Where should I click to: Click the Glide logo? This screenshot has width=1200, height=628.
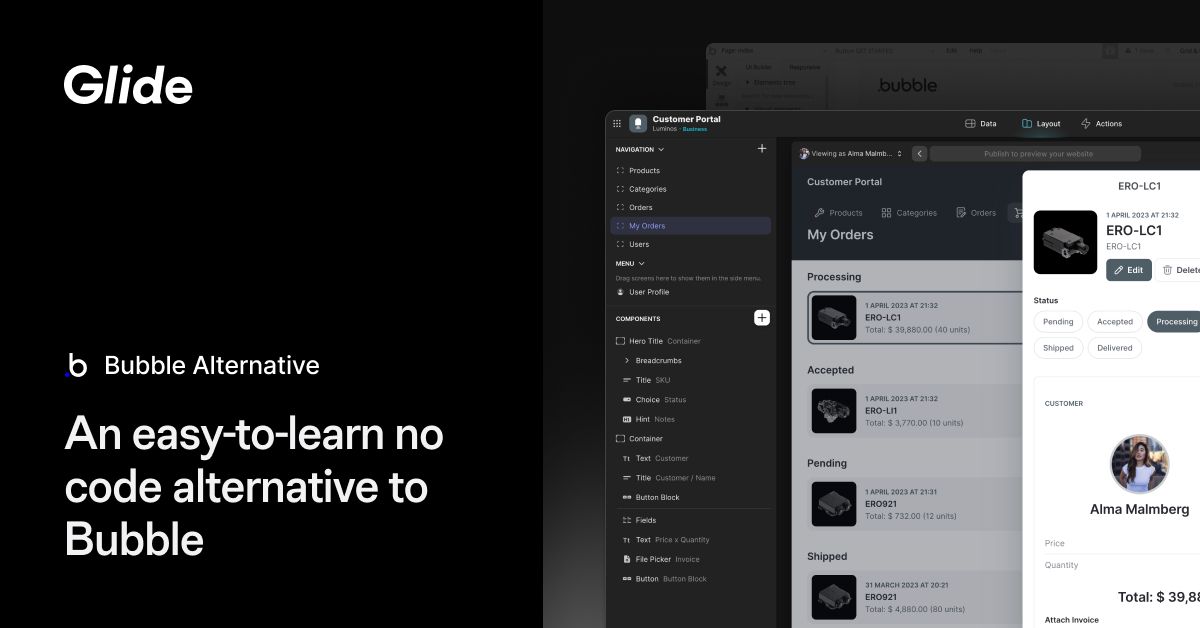click(128, 84)
